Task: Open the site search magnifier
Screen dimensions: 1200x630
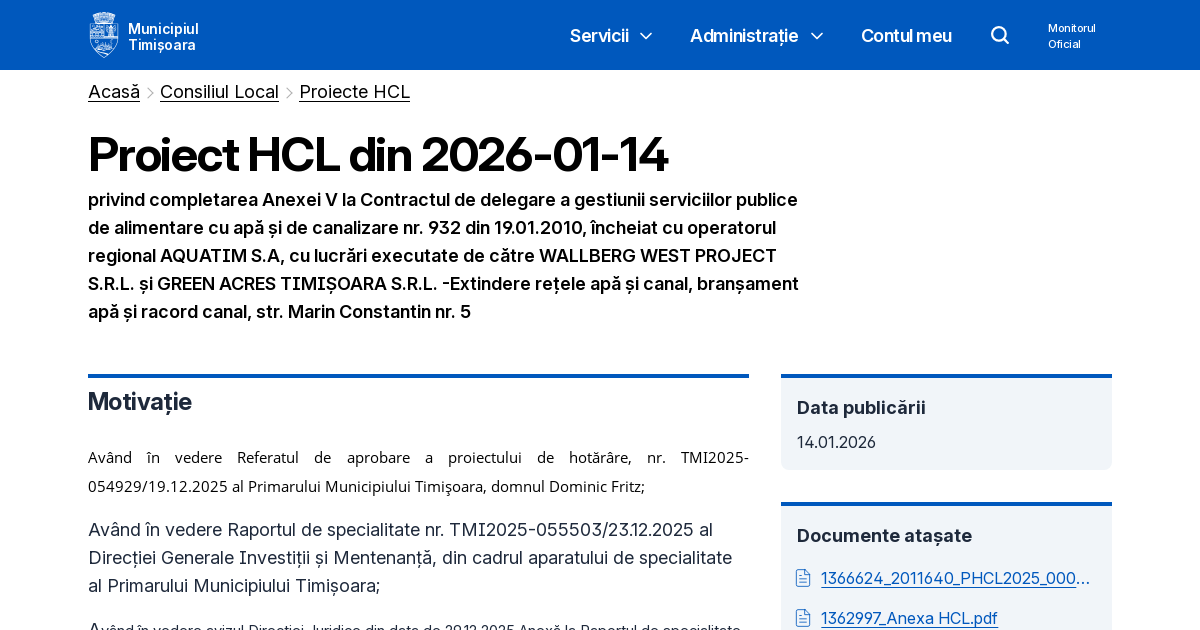Action: click(999, 34)
